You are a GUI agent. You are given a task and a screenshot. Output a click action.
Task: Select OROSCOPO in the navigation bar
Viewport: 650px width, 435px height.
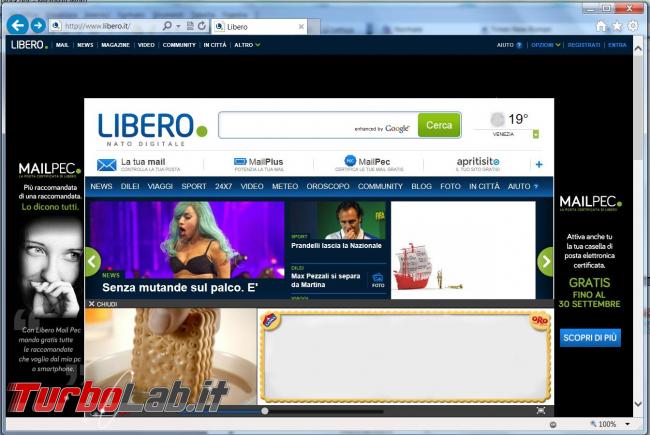[328, 186]
